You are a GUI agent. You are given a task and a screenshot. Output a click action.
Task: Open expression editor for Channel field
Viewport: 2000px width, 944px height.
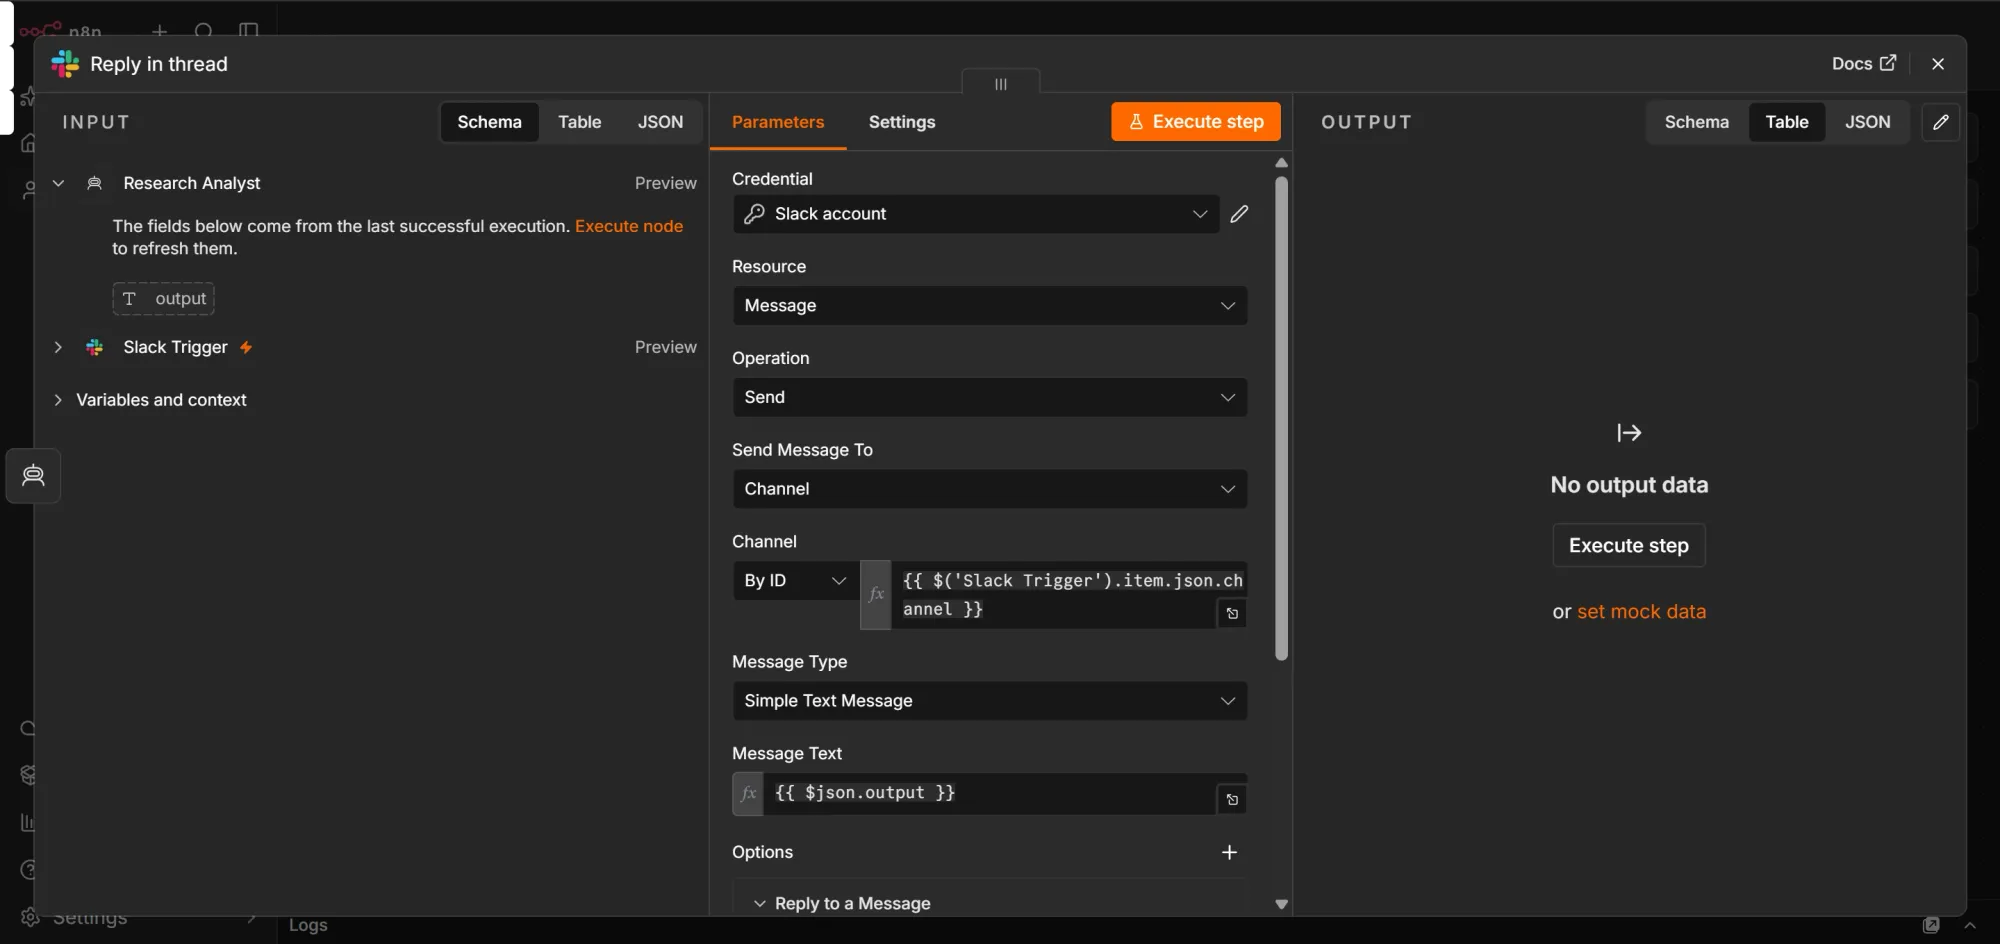[x=1232, y=614]
